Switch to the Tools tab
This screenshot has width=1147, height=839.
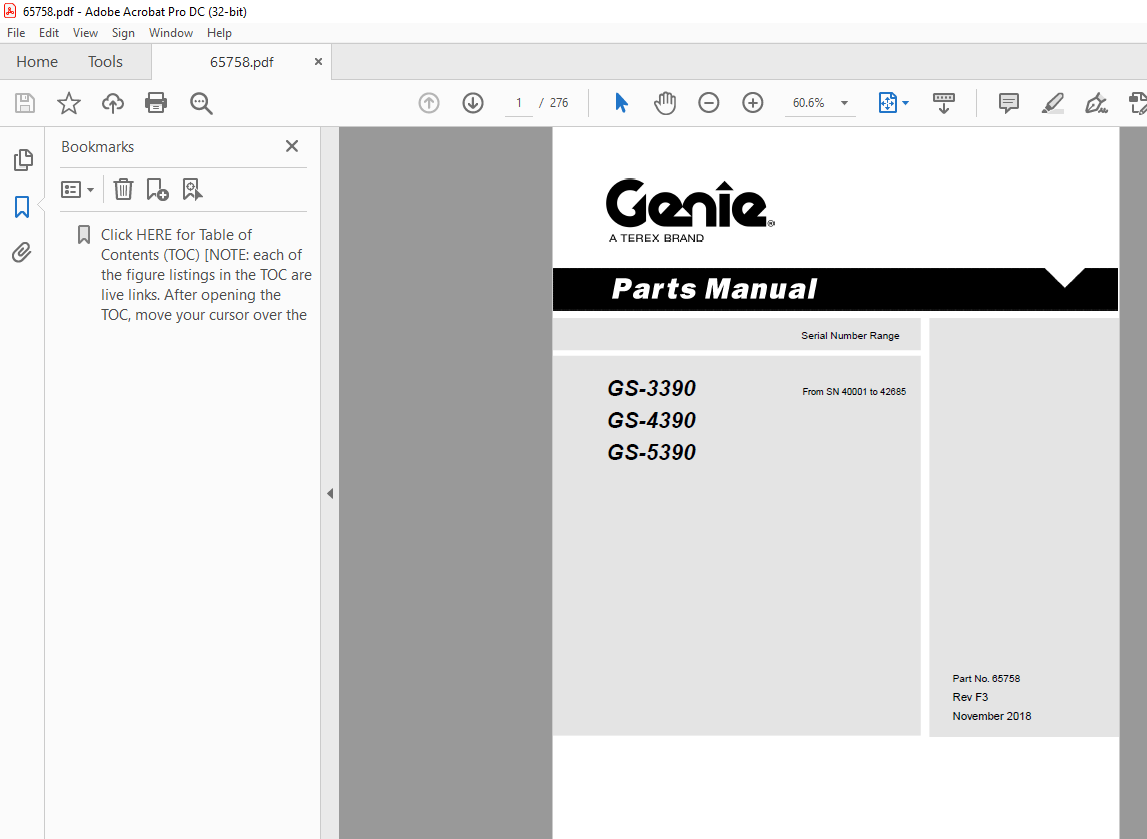105,61
